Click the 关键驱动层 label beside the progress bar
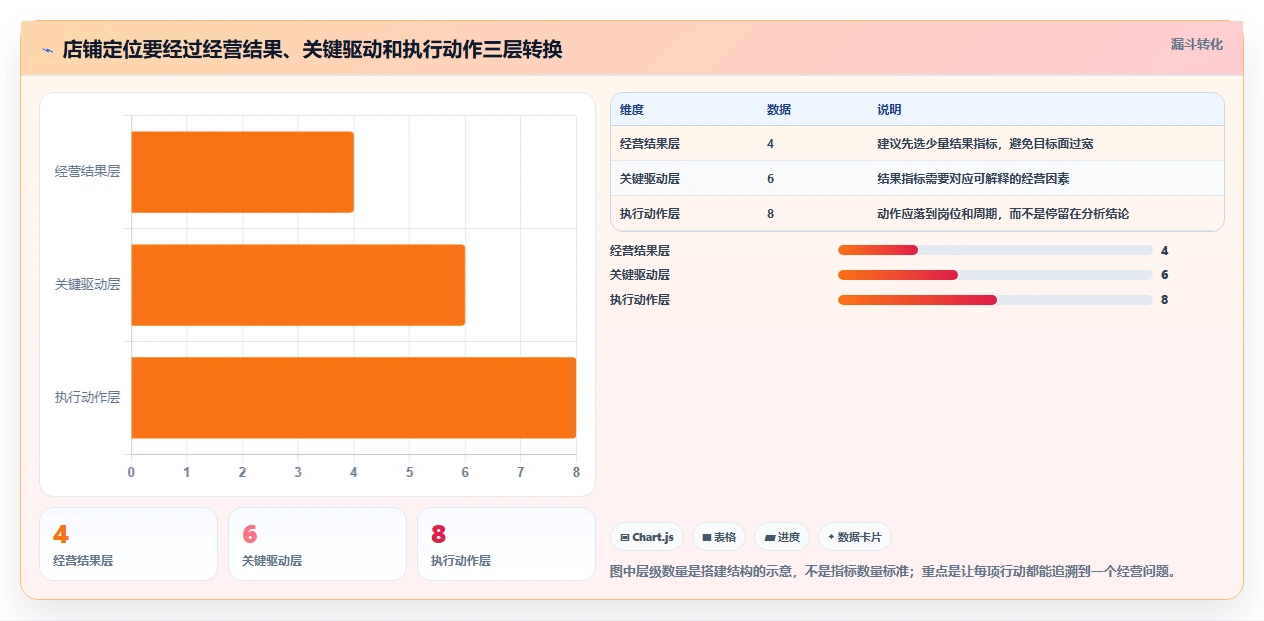Image resolution: width=1264 pixels, height=621 pixels. pyautogui.click(x=640, y=275)
